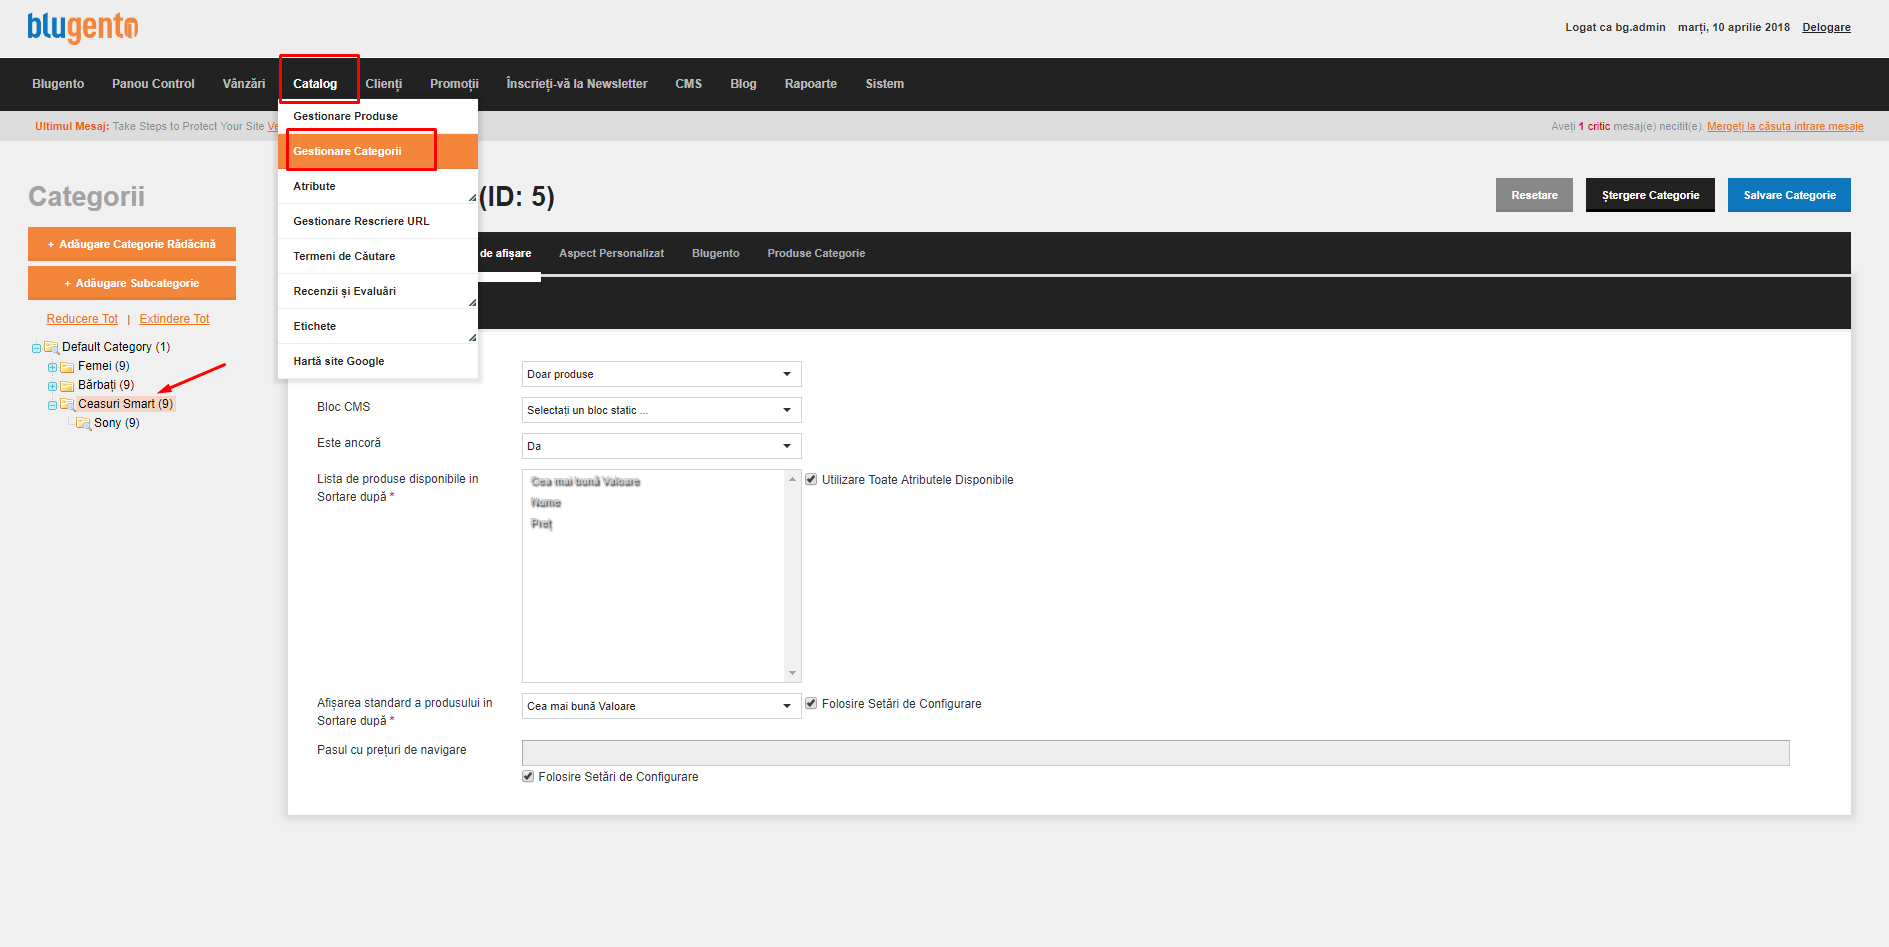Click the Sony folder icon
1889x947 pixels.
tap(84, 424)
